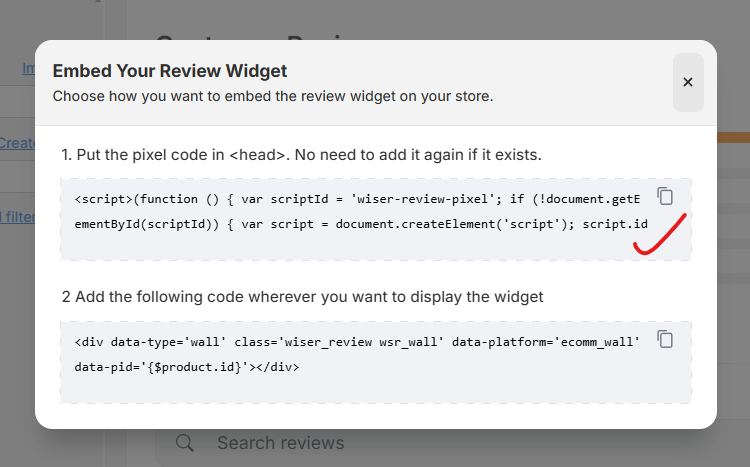Click inside the pixel script code block
Screen dimensions: 750x467
click(x=360, y=210)
